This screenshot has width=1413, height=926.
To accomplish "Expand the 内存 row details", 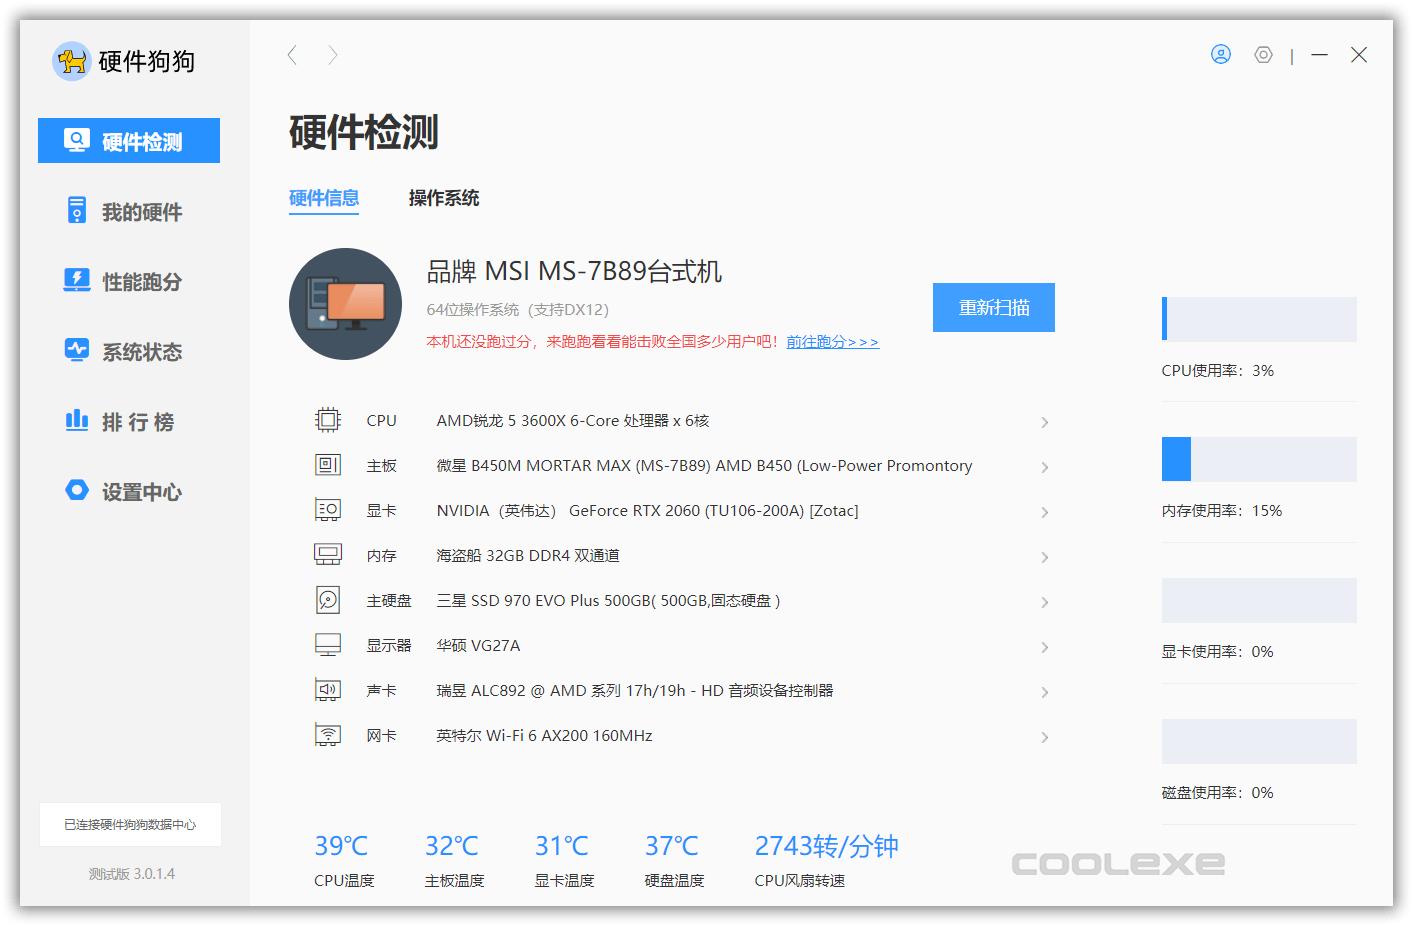I will 1045,557.
